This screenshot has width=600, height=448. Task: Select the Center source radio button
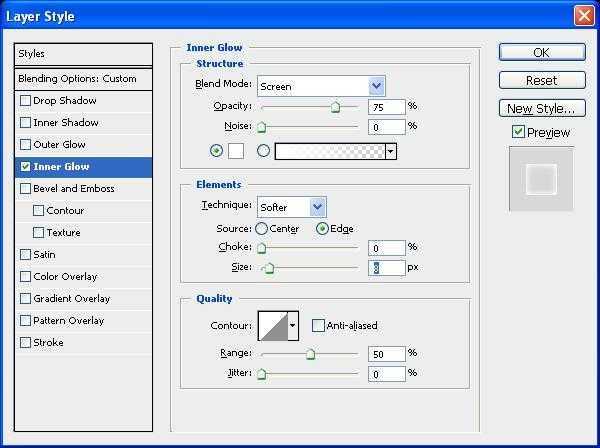(x=262, y=229)
